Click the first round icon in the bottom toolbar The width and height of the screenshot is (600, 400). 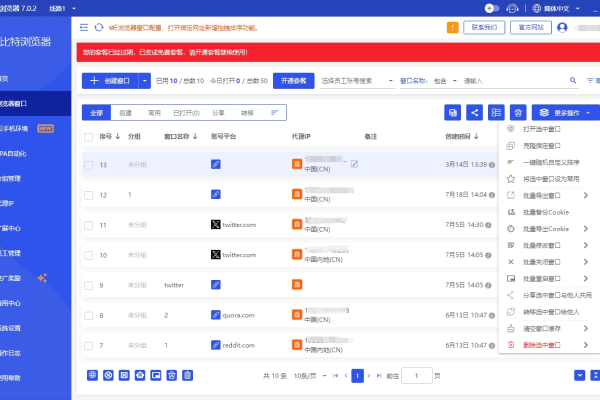pos(92,375)
